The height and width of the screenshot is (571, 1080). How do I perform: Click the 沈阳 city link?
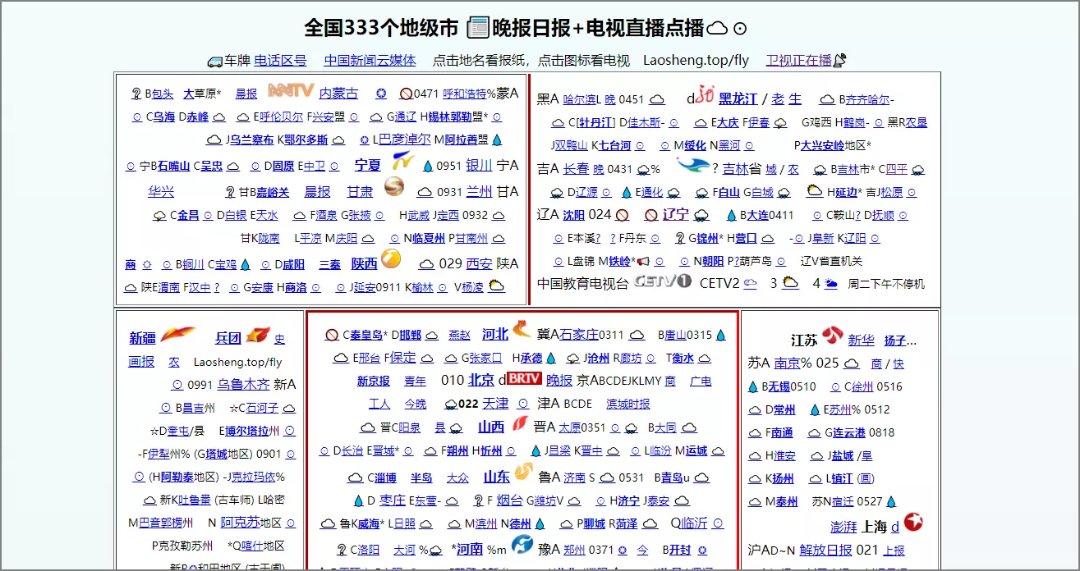[574, 215]
